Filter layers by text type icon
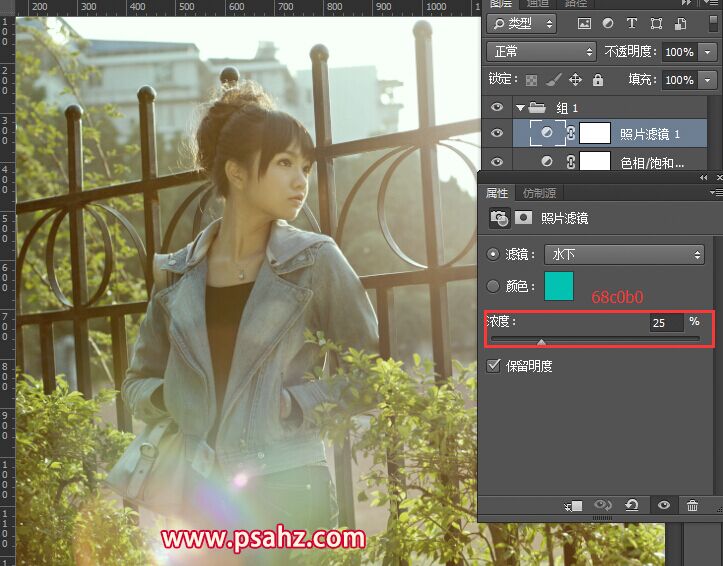723x566 pixels. point(632,23)
